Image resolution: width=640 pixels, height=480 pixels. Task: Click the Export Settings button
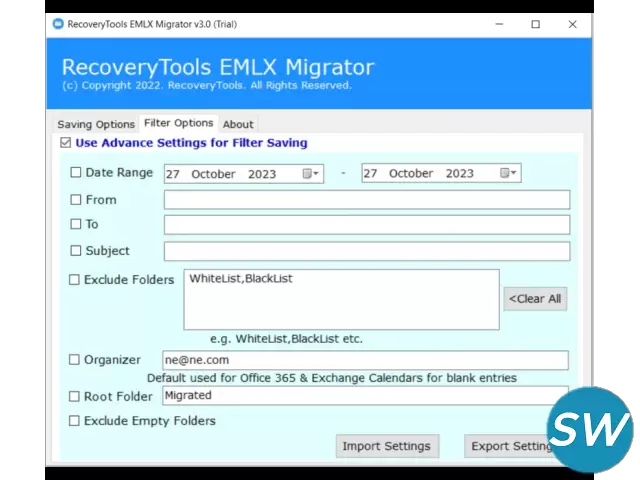tap(510, 446)
